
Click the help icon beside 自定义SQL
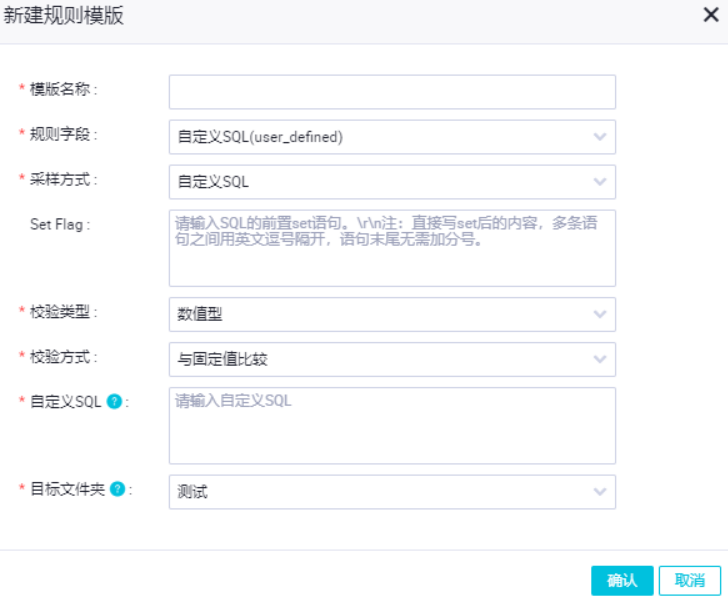[115, 402]
